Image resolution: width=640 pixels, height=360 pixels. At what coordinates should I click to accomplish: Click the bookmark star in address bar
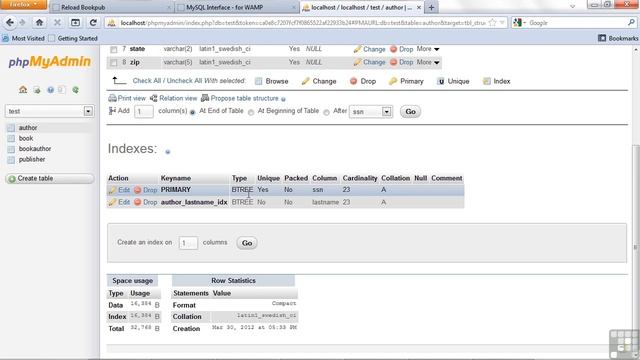coord(493,23)
